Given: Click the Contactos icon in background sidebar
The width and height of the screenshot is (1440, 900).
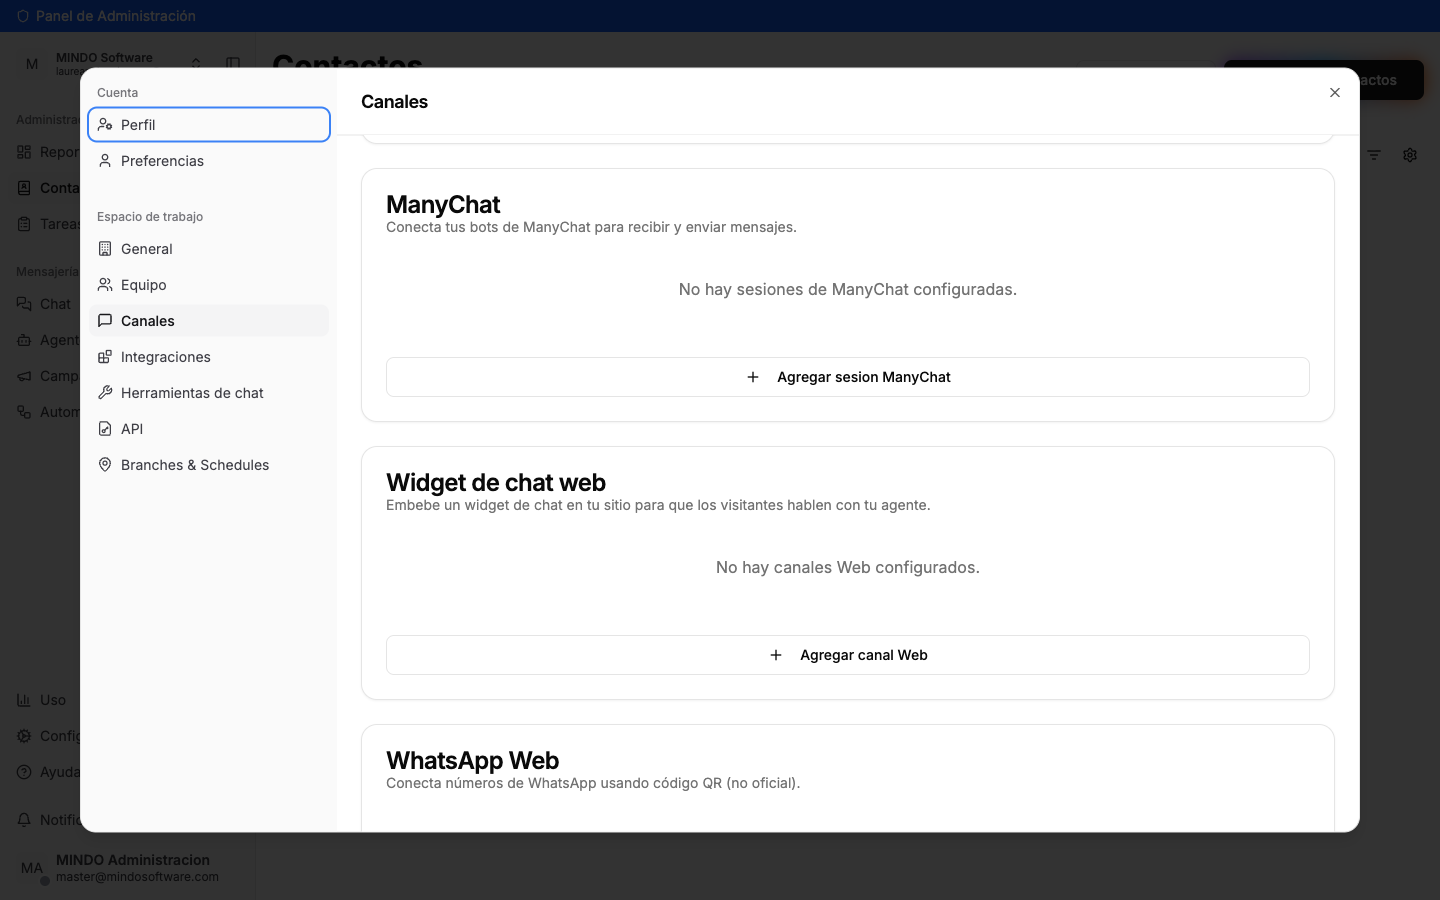Looking at the screenshot, I should (x=24, y=188).
